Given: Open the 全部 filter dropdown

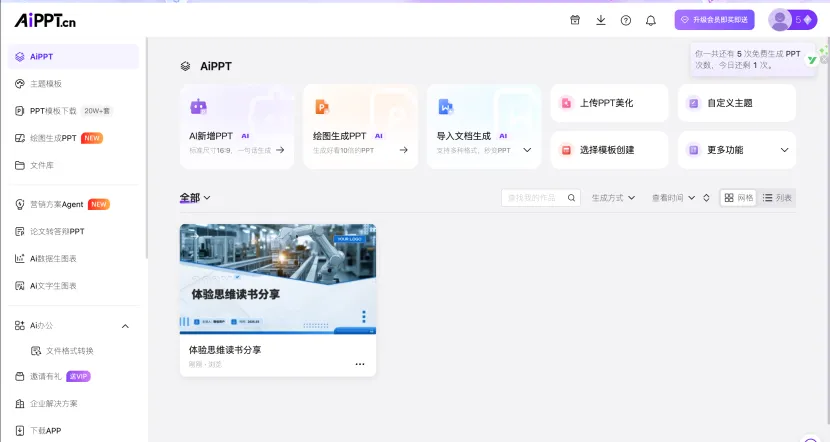Looking at the screenshot, I should tap(195, 198).
